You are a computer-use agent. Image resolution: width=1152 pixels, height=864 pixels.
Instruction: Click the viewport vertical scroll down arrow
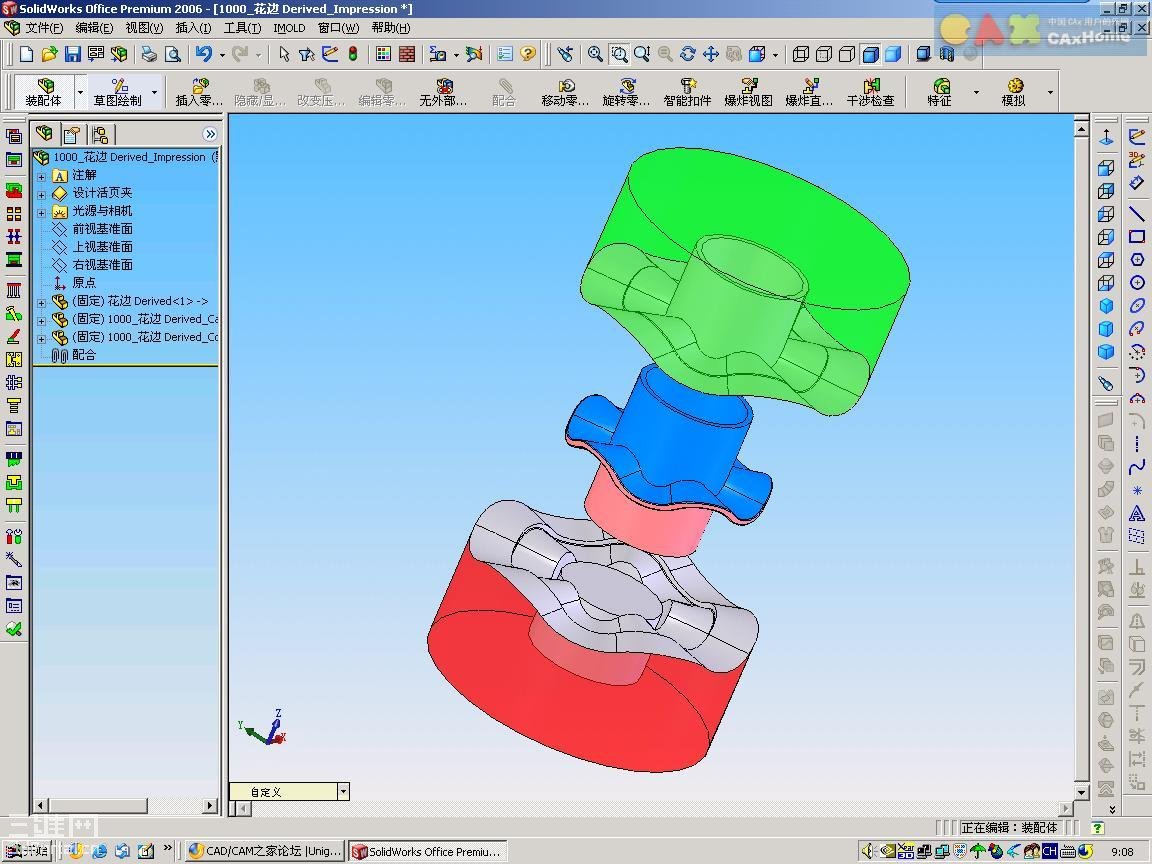(x=1081, y=792)
